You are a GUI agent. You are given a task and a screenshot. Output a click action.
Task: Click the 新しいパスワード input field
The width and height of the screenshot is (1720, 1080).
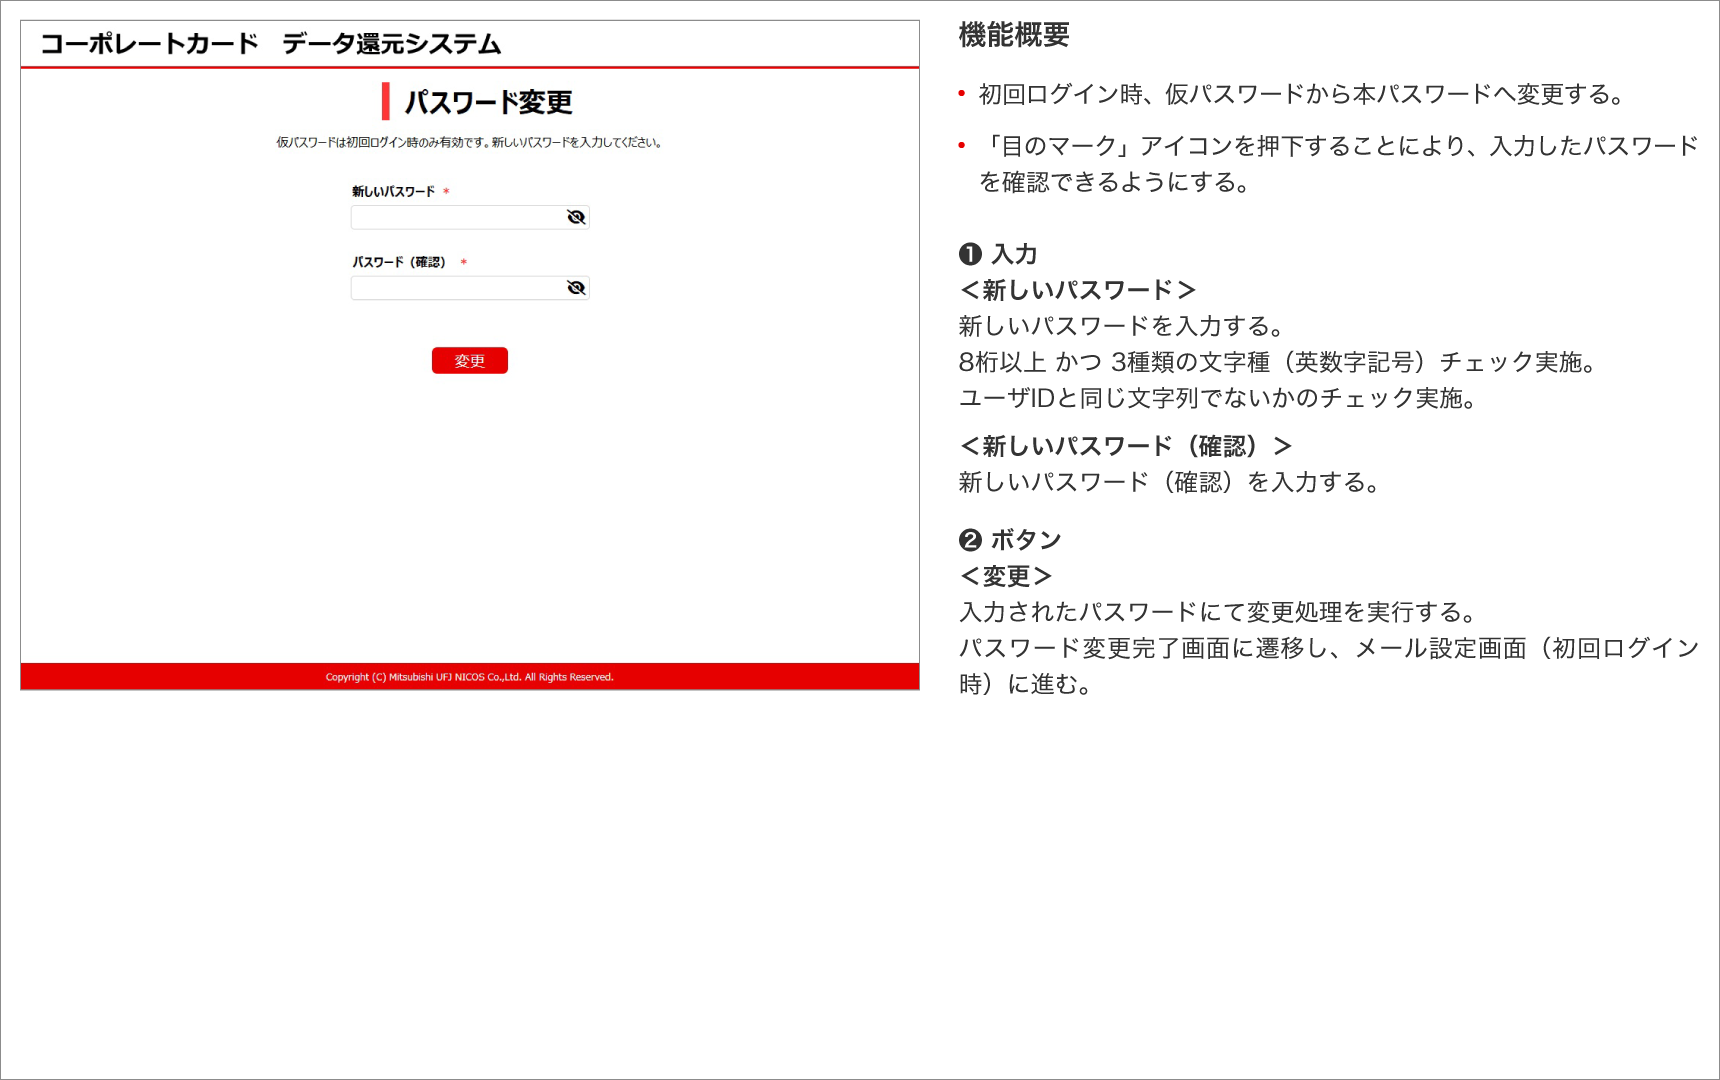458,217
